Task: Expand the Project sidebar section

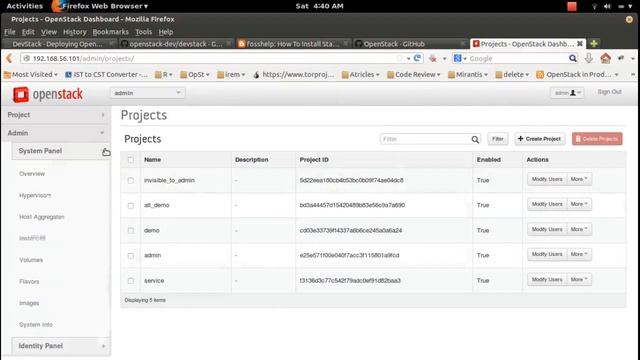Action: [x=56, y=115]
